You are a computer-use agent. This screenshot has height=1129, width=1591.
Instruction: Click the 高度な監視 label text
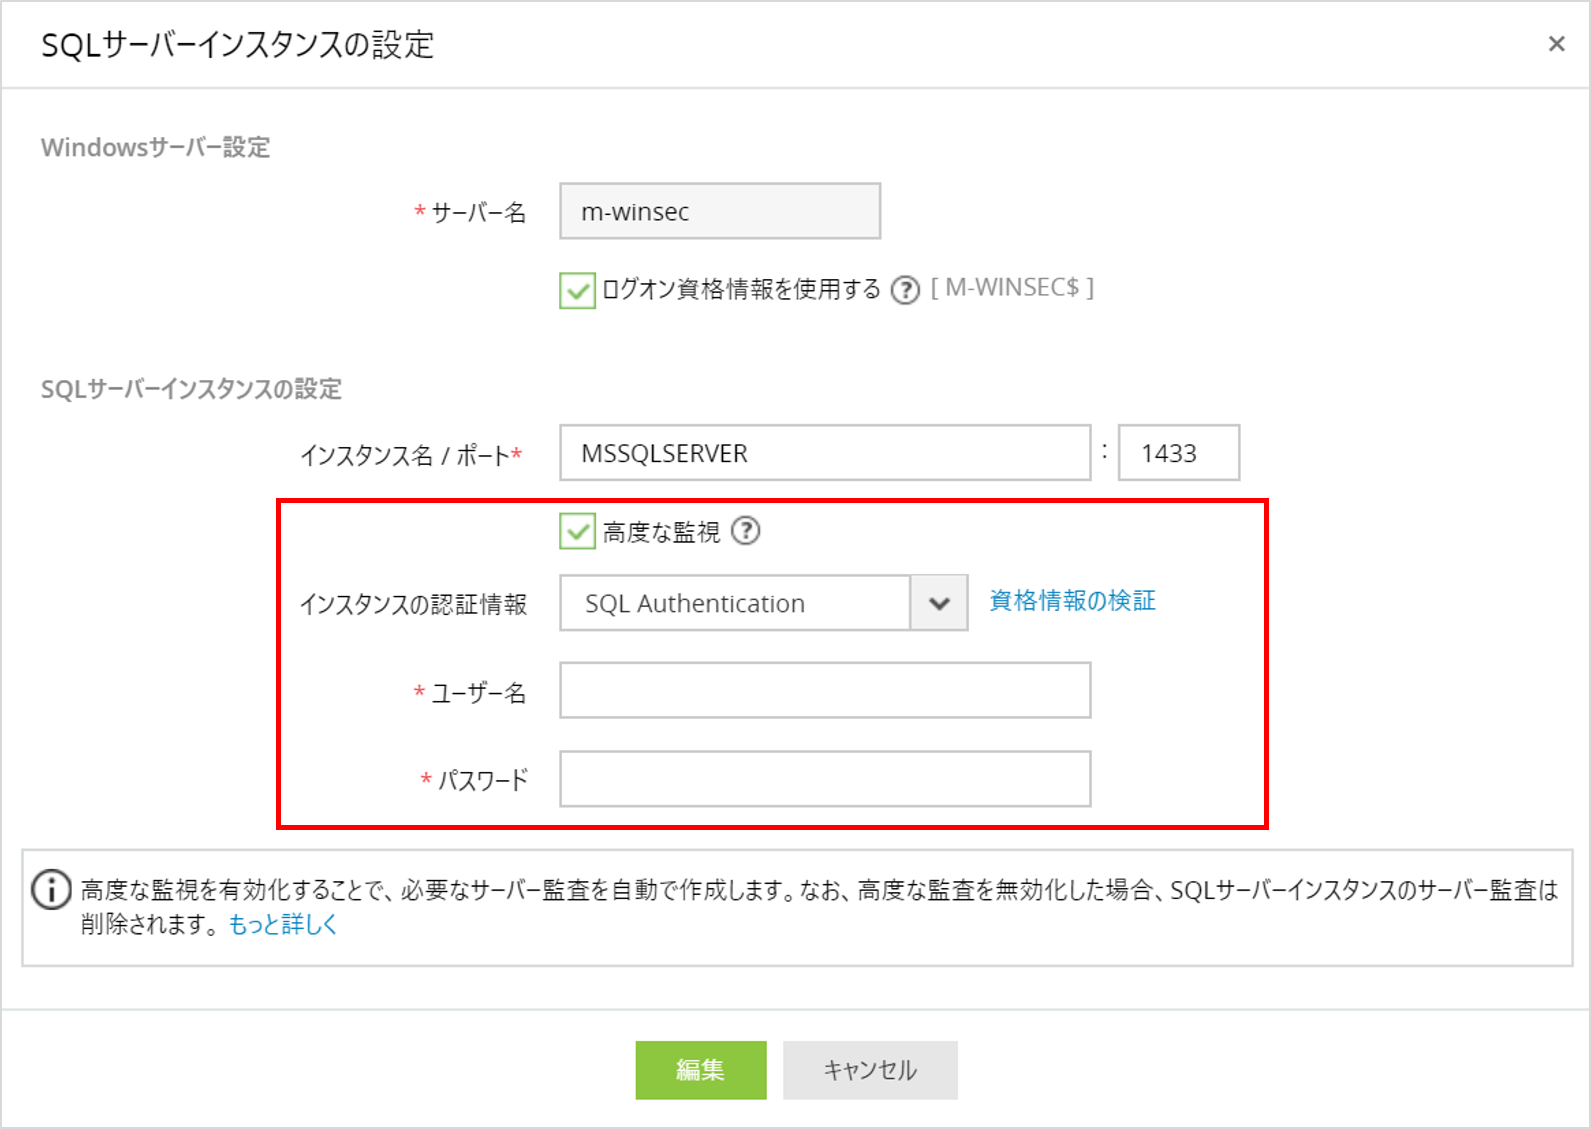[x=661, y=532]
